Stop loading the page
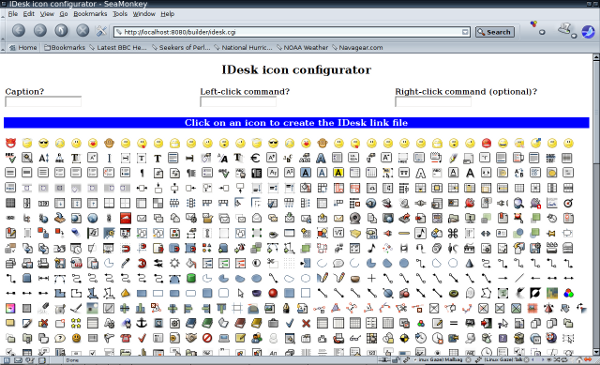This screenshot has width=600, height=365. 83,31
